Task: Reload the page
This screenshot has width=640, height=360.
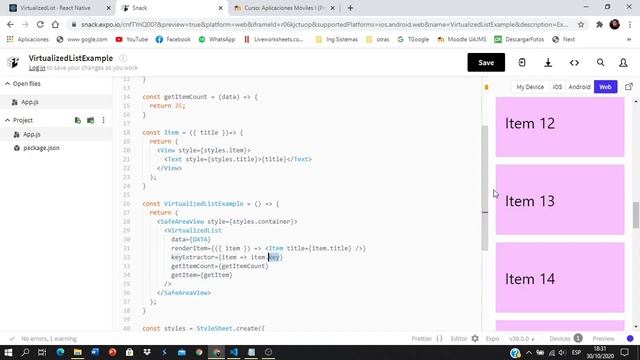Action: point(40,24)
